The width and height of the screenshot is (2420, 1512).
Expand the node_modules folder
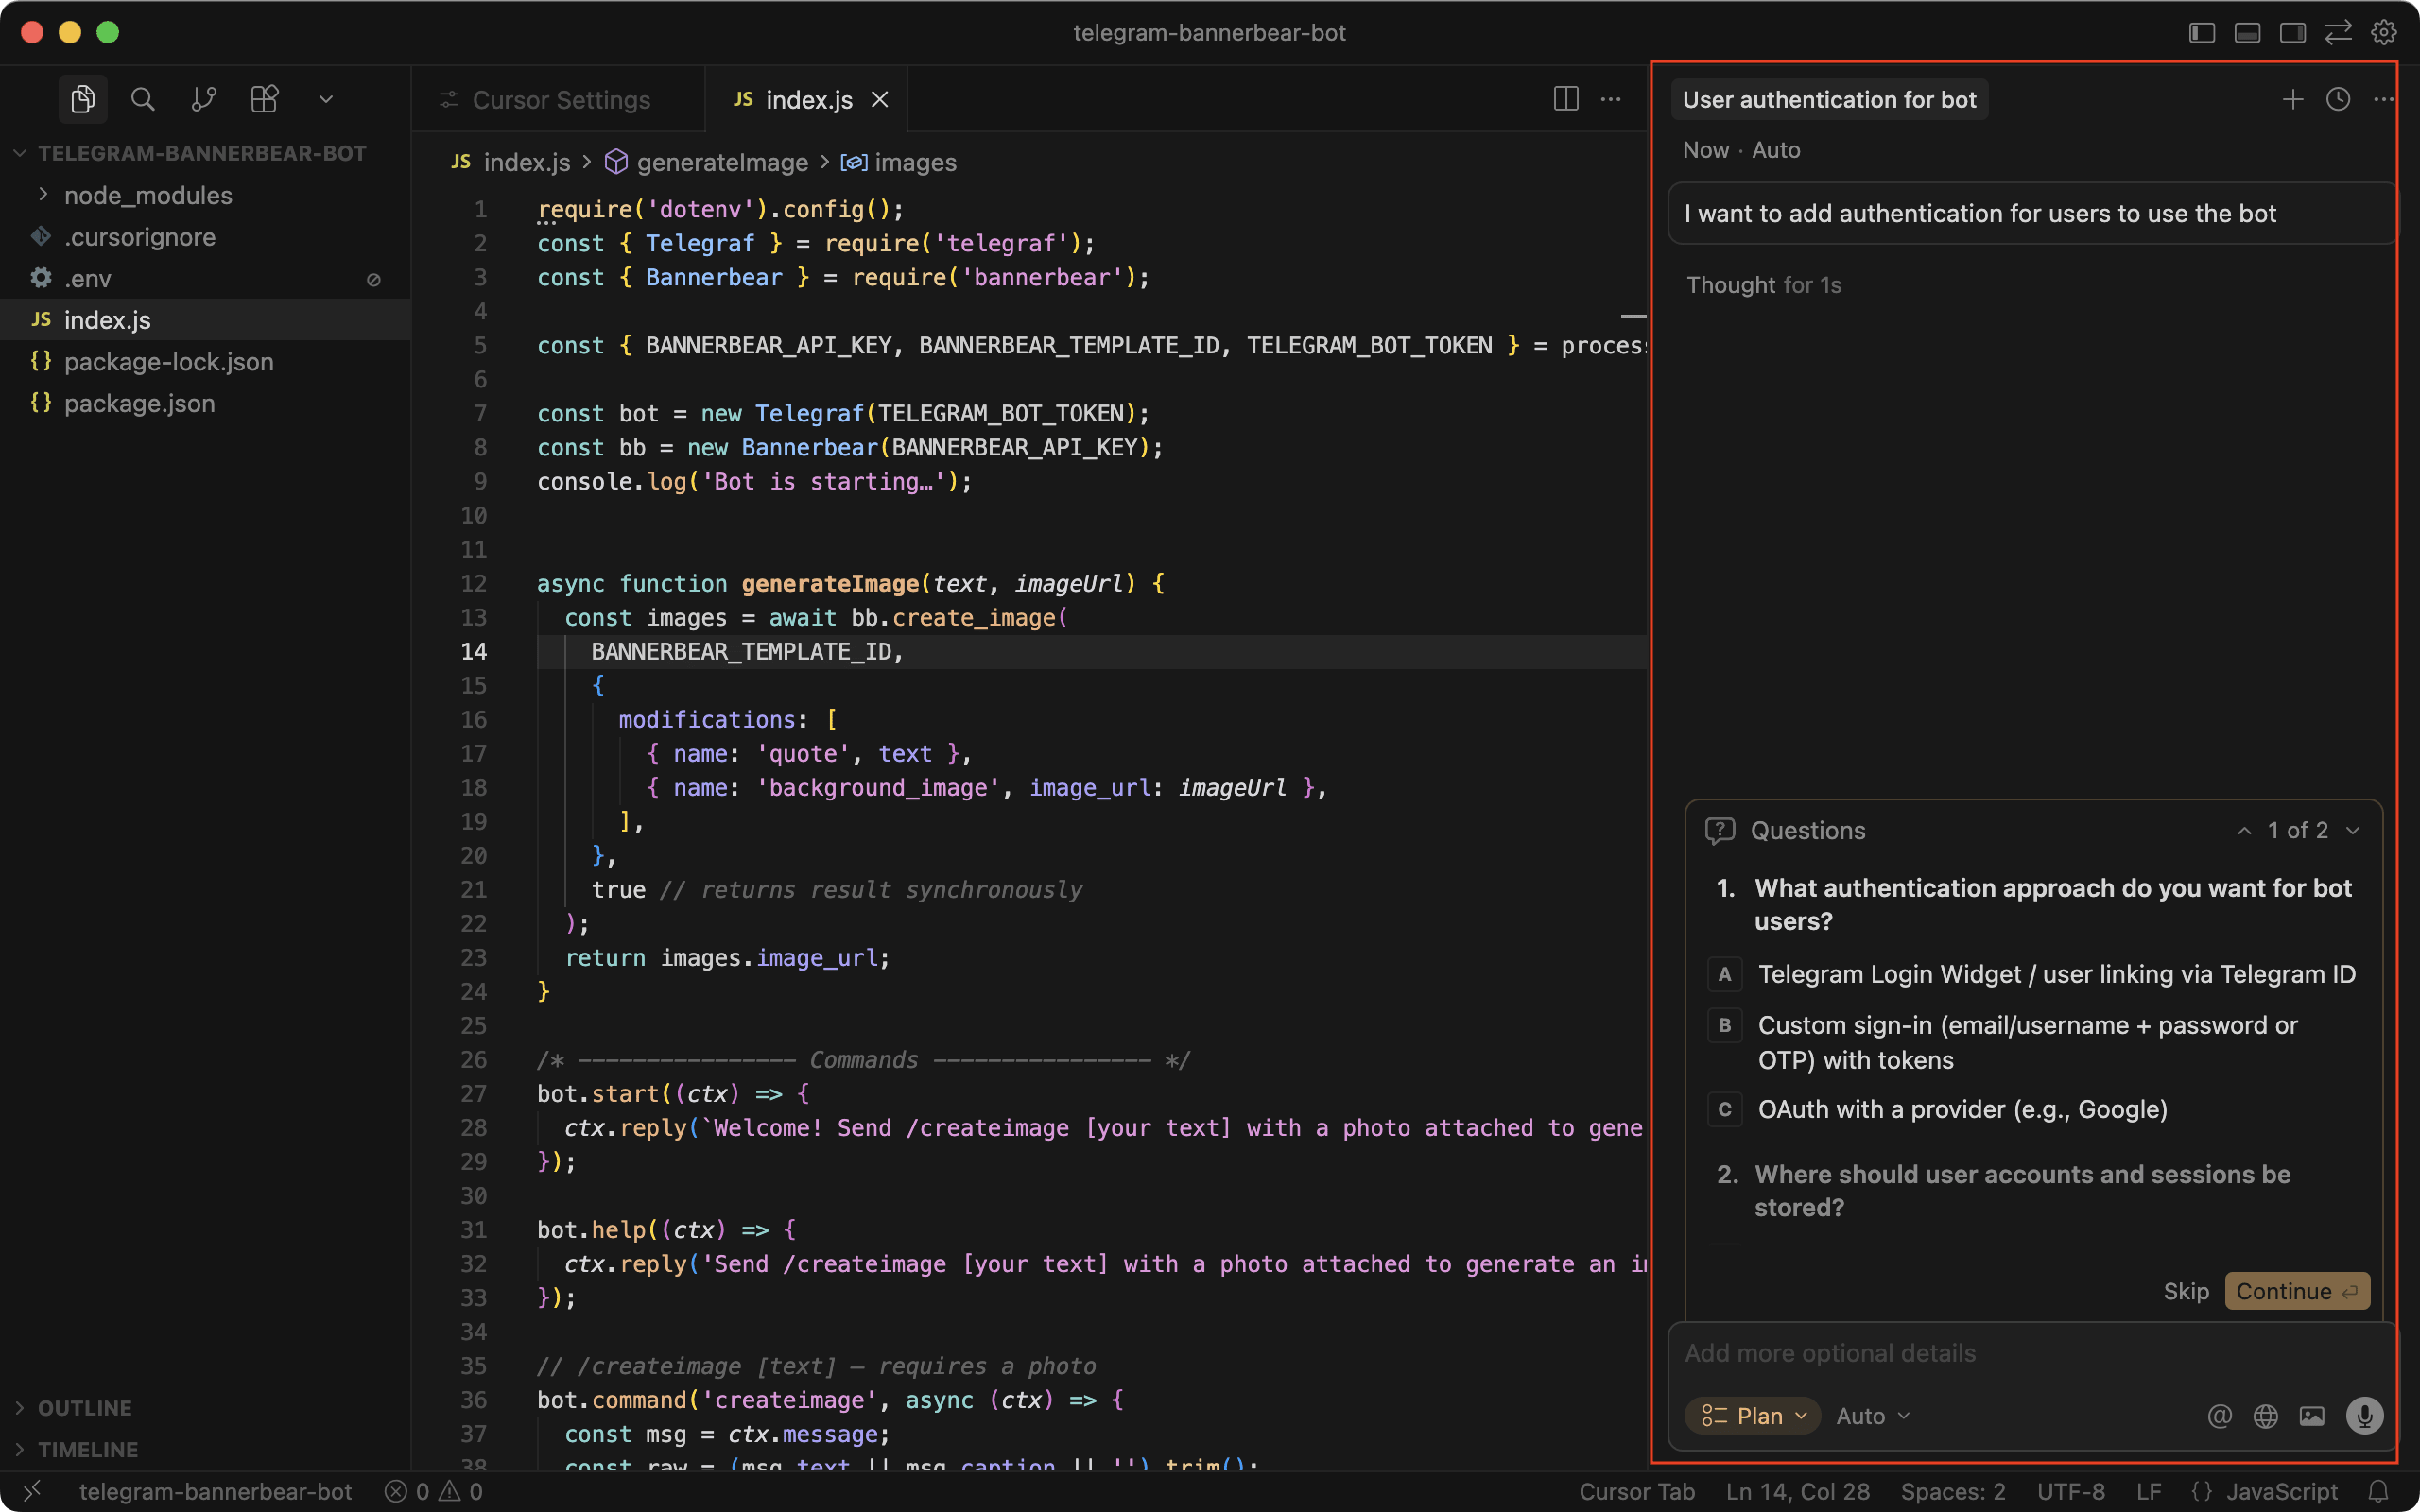coord(147,195)
